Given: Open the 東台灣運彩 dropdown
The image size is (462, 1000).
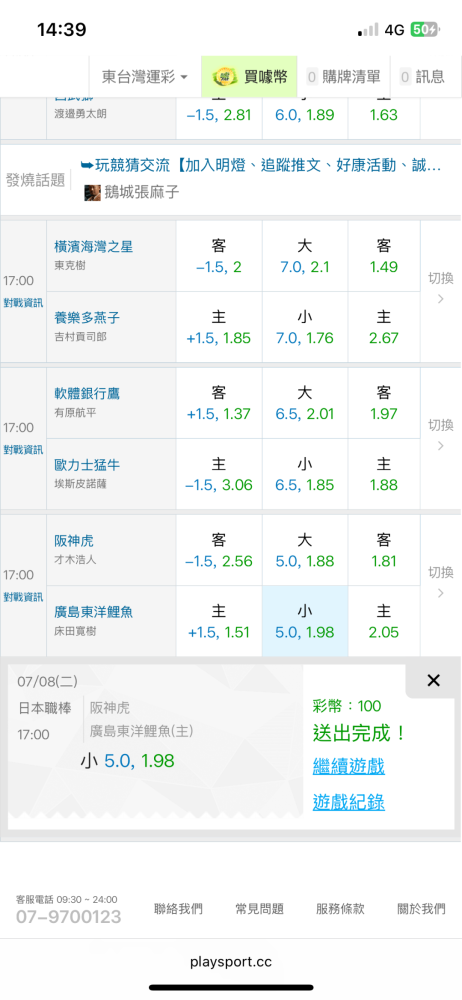Looking at the screenshot, I should tap(145, 77).
